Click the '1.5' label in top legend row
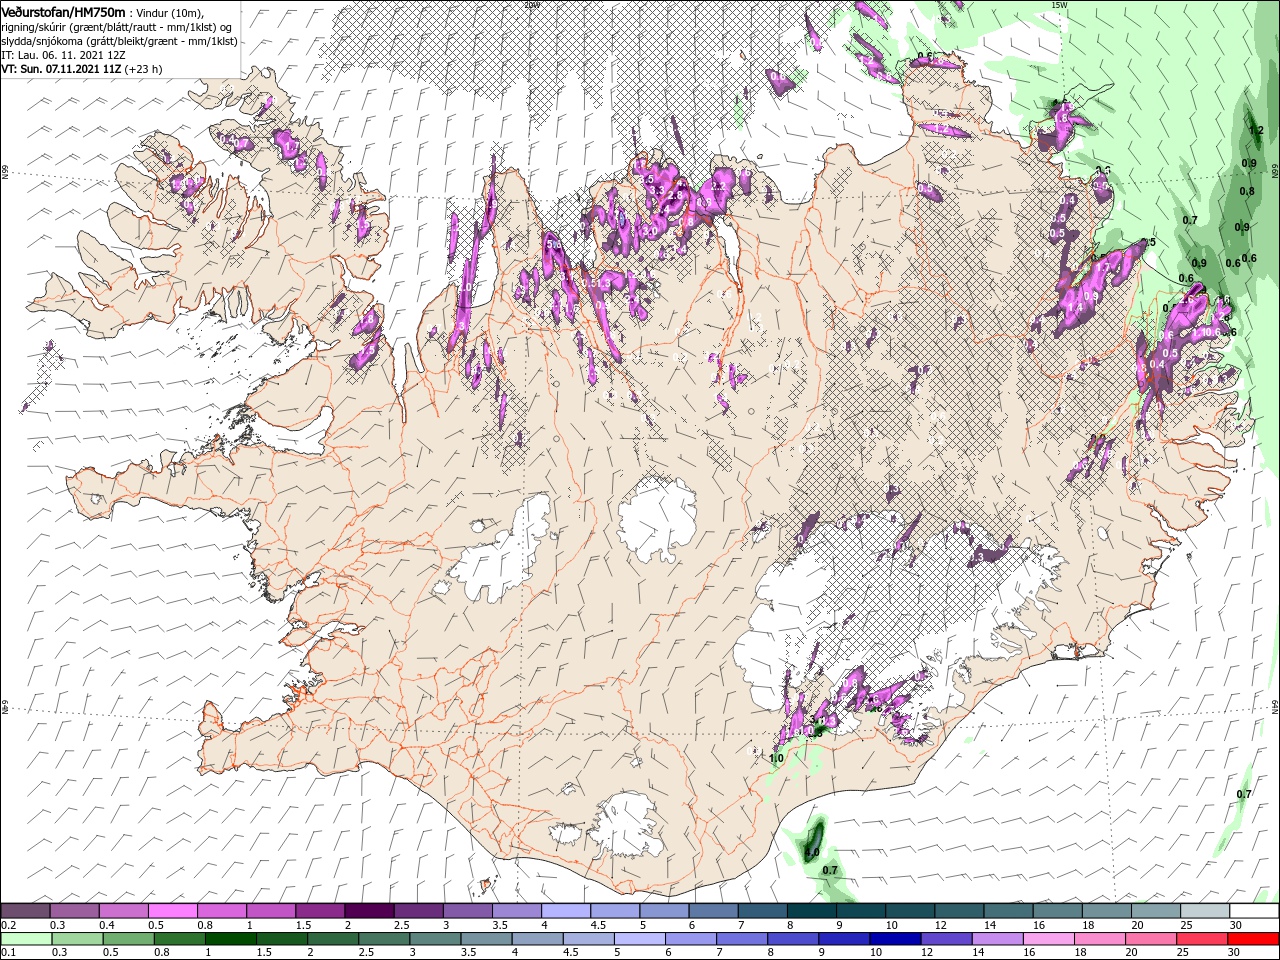This screenshot has width=1280, height=960. (302, 925)
